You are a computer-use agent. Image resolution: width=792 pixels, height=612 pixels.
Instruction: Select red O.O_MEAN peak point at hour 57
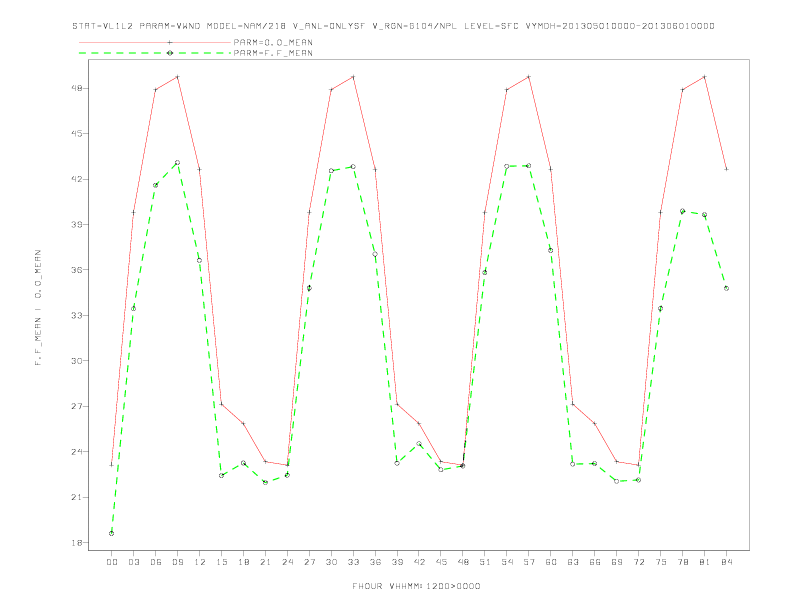click(529, 77)
